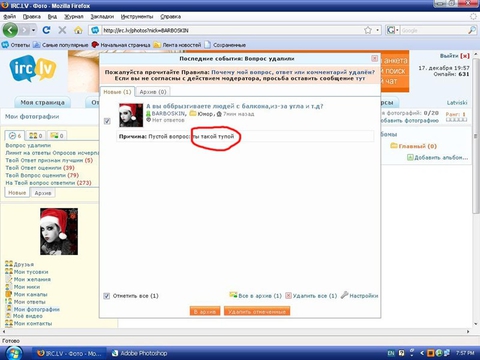Image resolution: width=480 pixels, height=360 pixels.
Task: Open Друзья in the sidebar
Action: [x=20, y=264]
